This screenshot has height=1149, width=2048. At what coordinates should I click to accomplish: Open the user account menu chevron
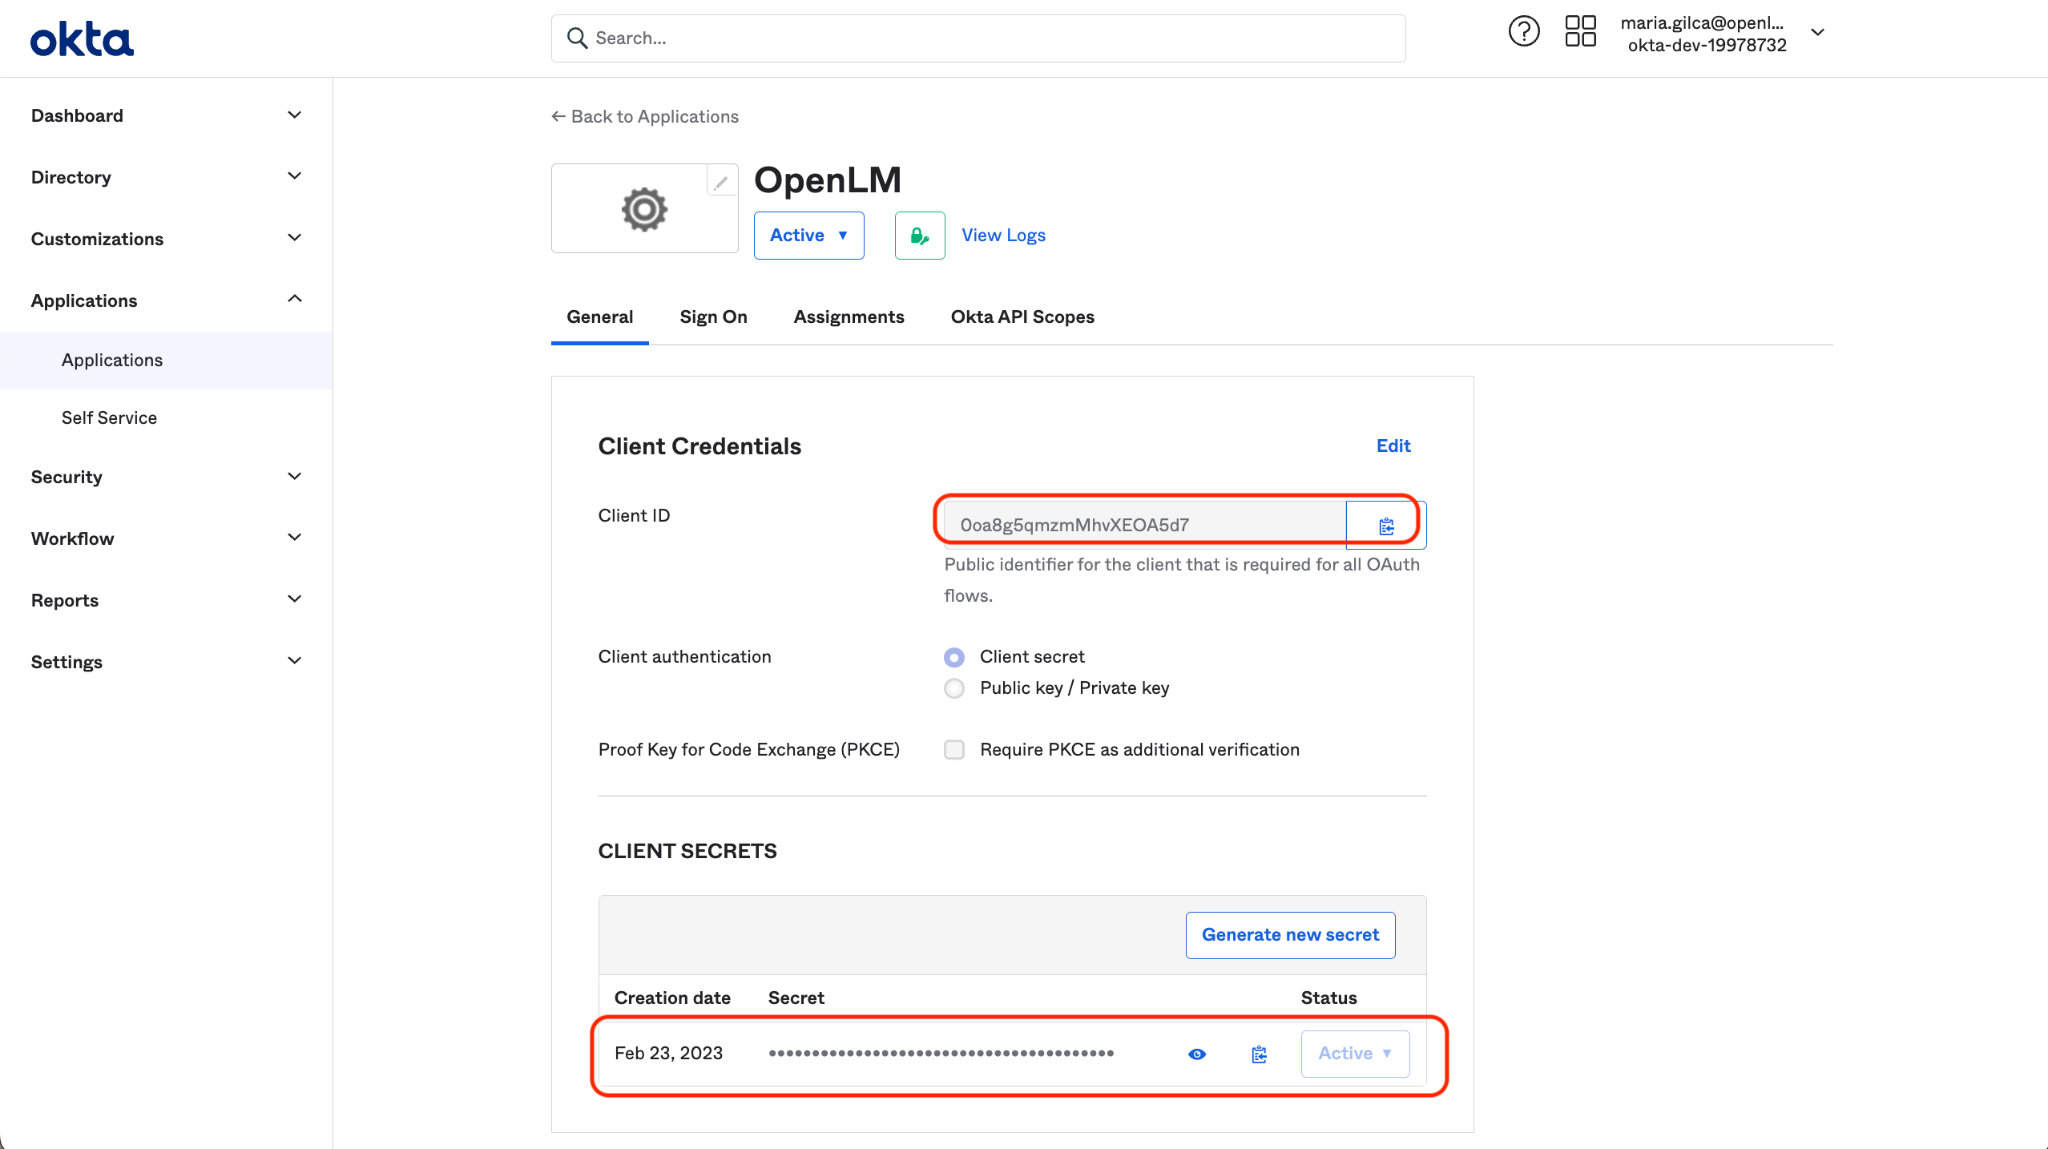[x=1817, y=33]
